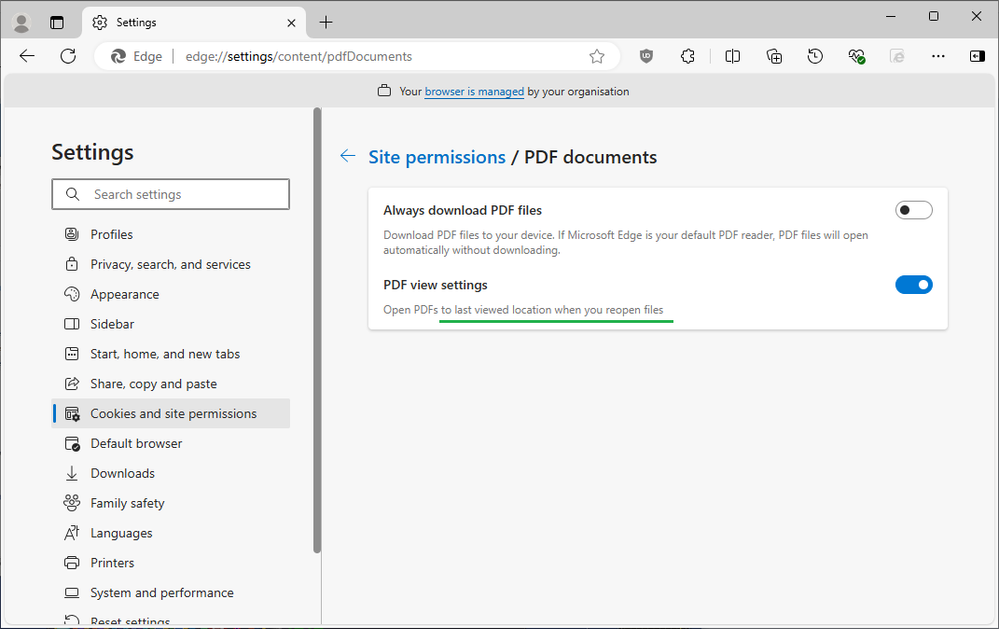Go back to Site permissions link
This screenshot has width=999, height=629.
pos(437,157)
